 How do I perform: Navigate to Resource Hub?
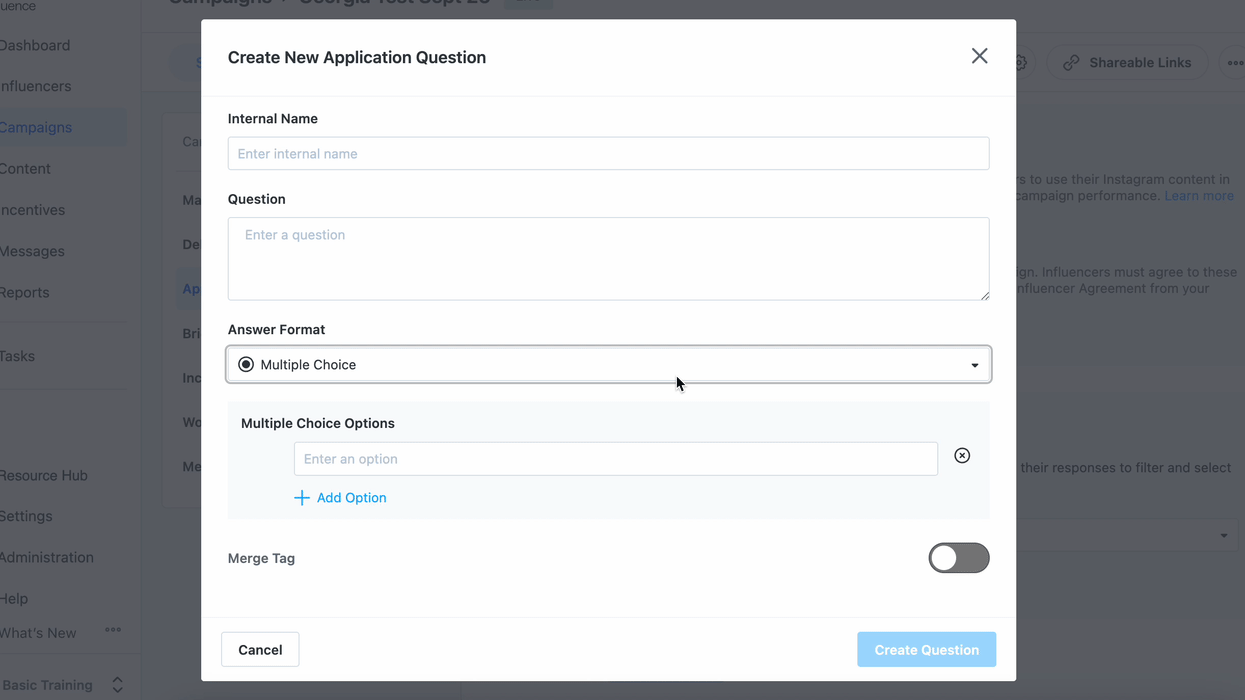[44, 476]
